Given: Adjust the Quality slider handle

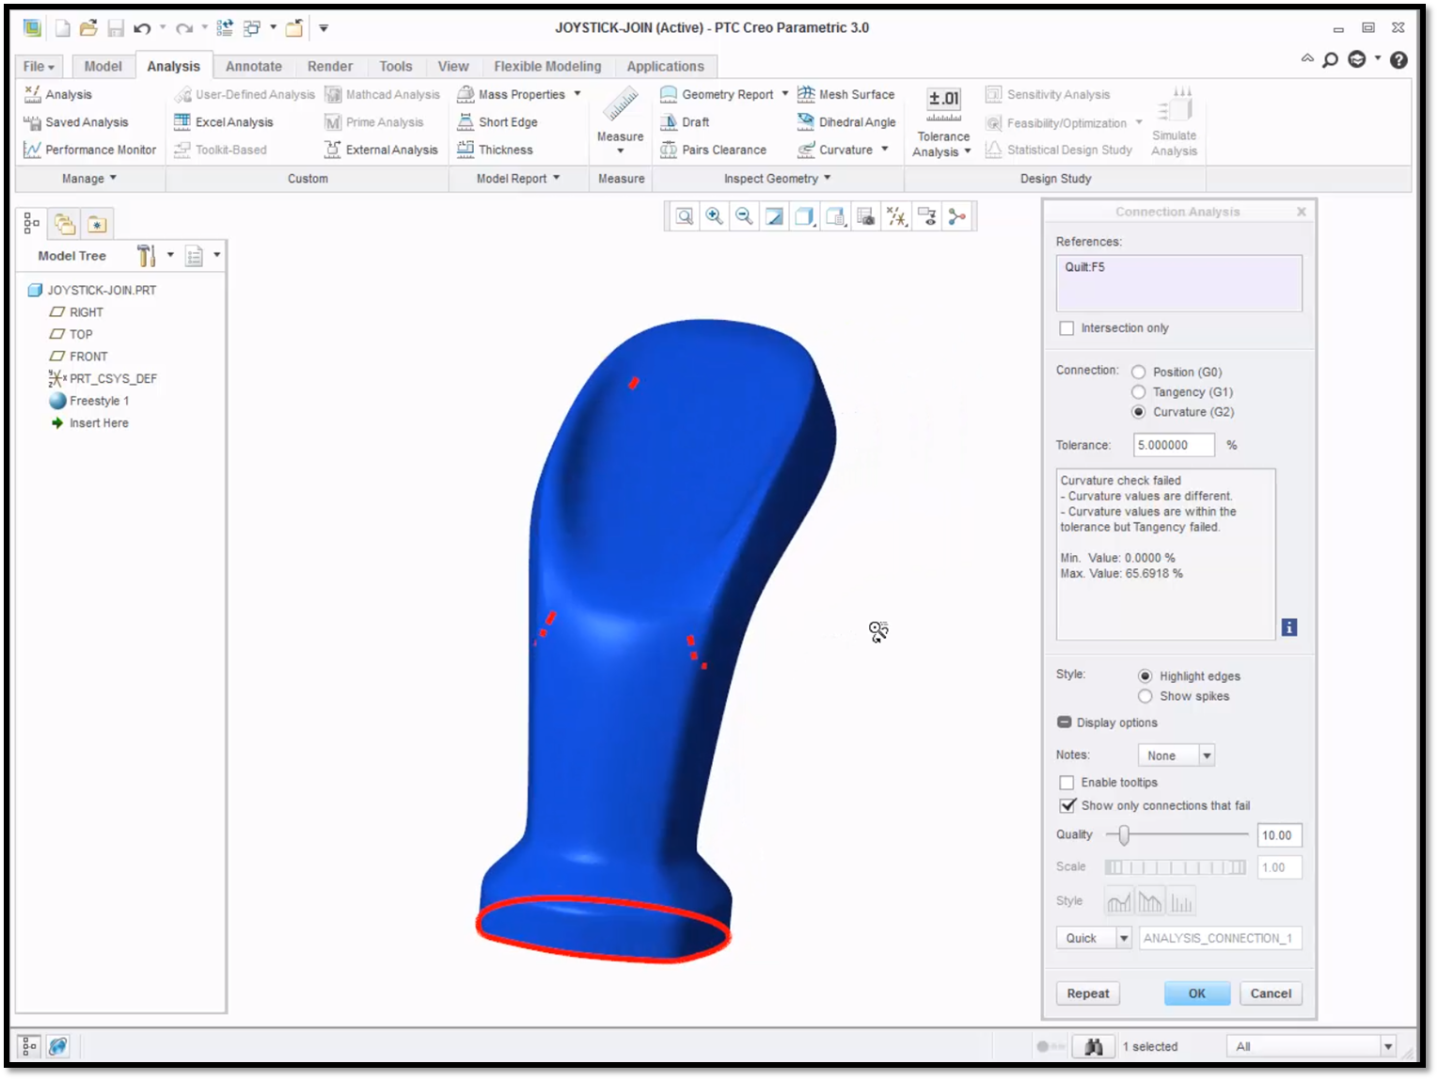Looking at the screenshot, I should pos(1124,835).
